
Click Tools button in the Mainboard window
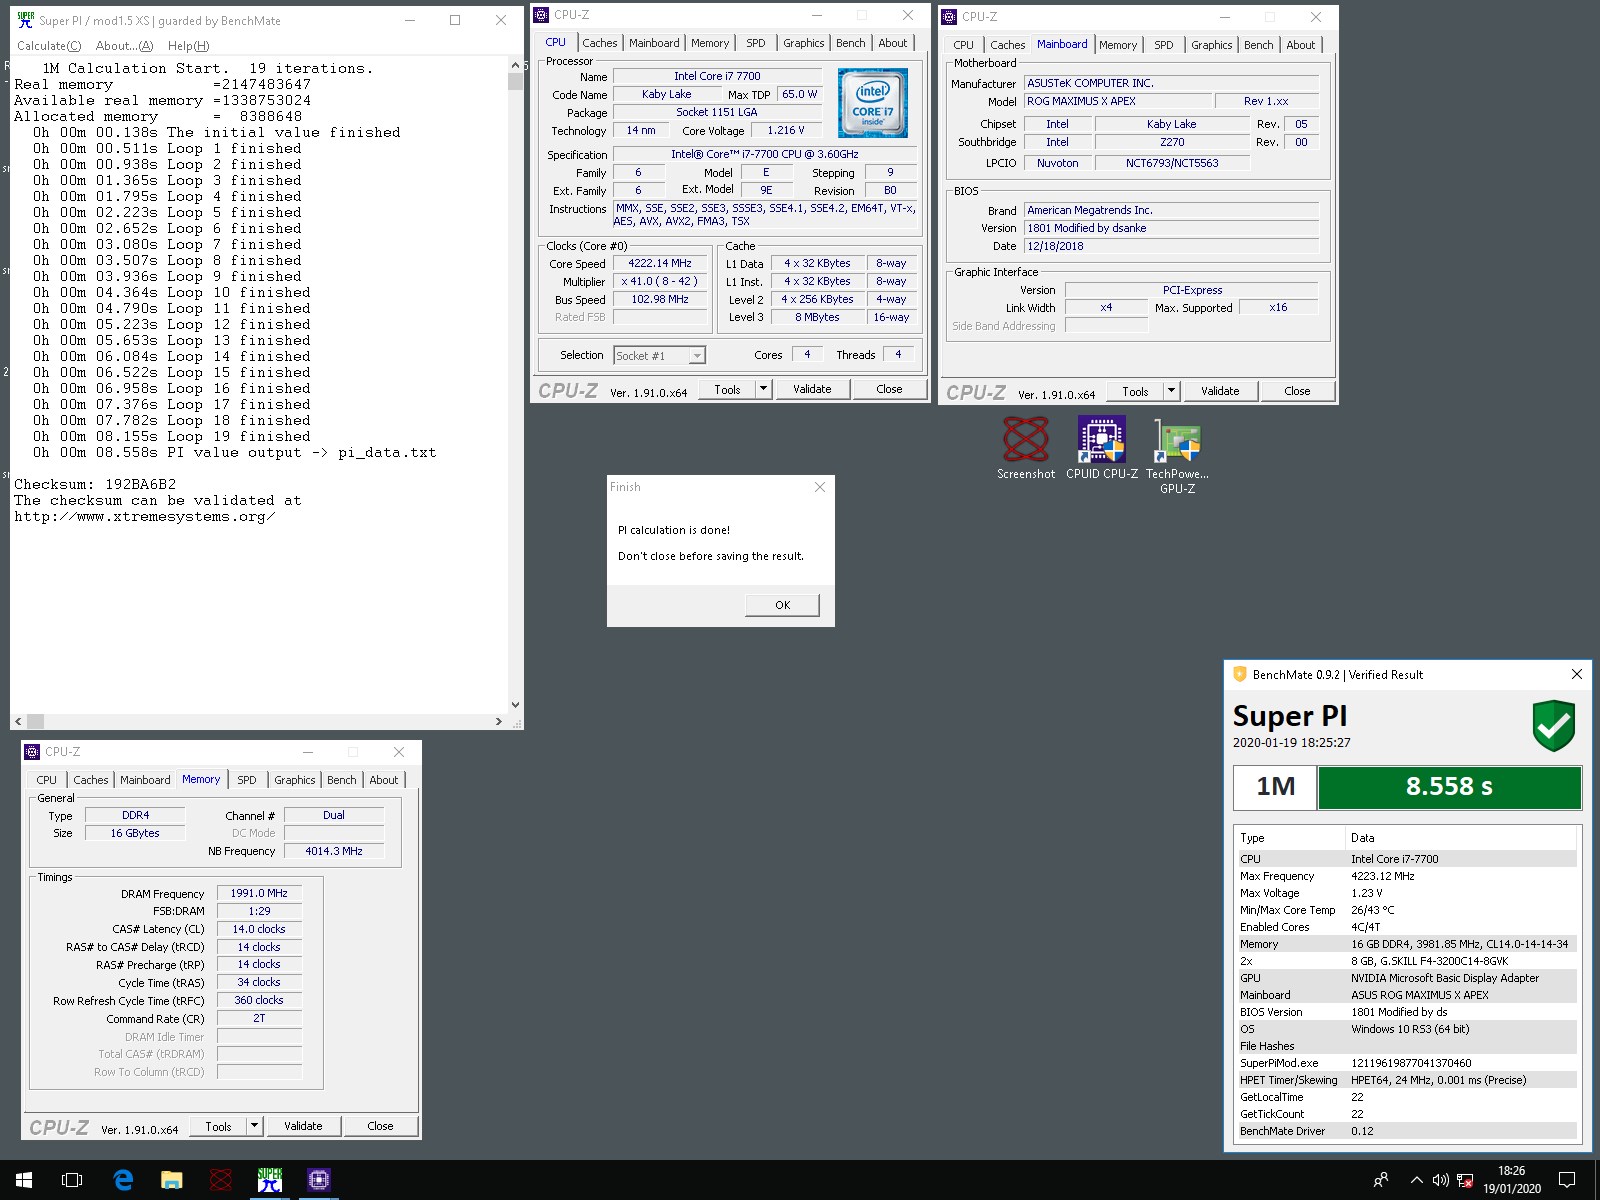click(1135, 391)
